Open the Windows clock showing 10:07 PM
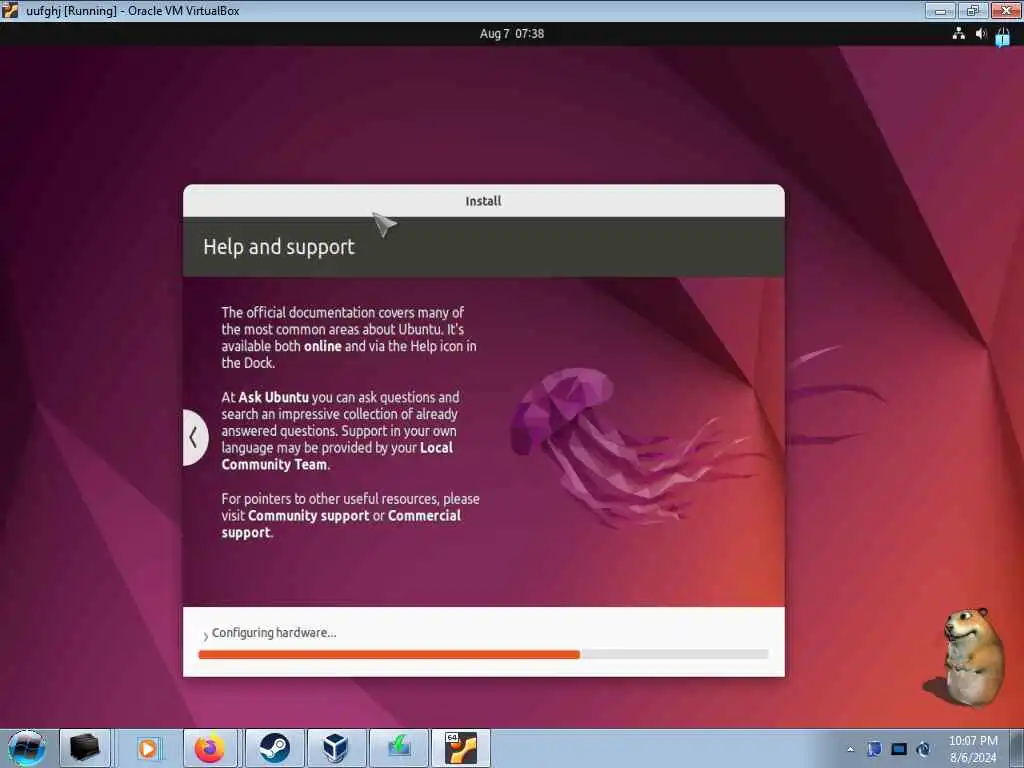The width and height of the screenshot is (1024, 768). tap(973, 749)
